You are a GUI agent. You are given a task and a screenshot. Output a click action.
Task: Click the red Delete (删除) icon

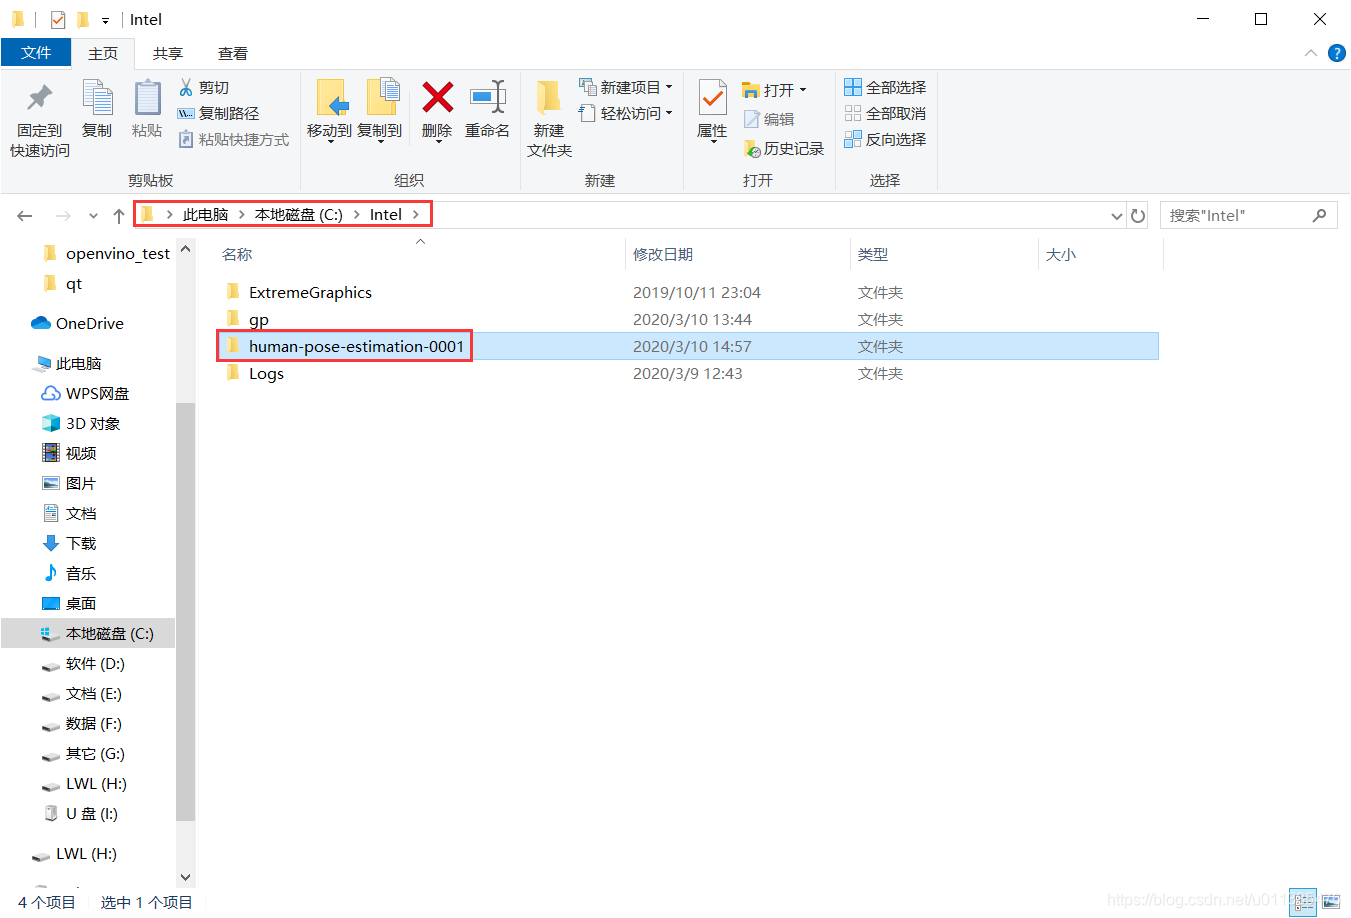437,98
